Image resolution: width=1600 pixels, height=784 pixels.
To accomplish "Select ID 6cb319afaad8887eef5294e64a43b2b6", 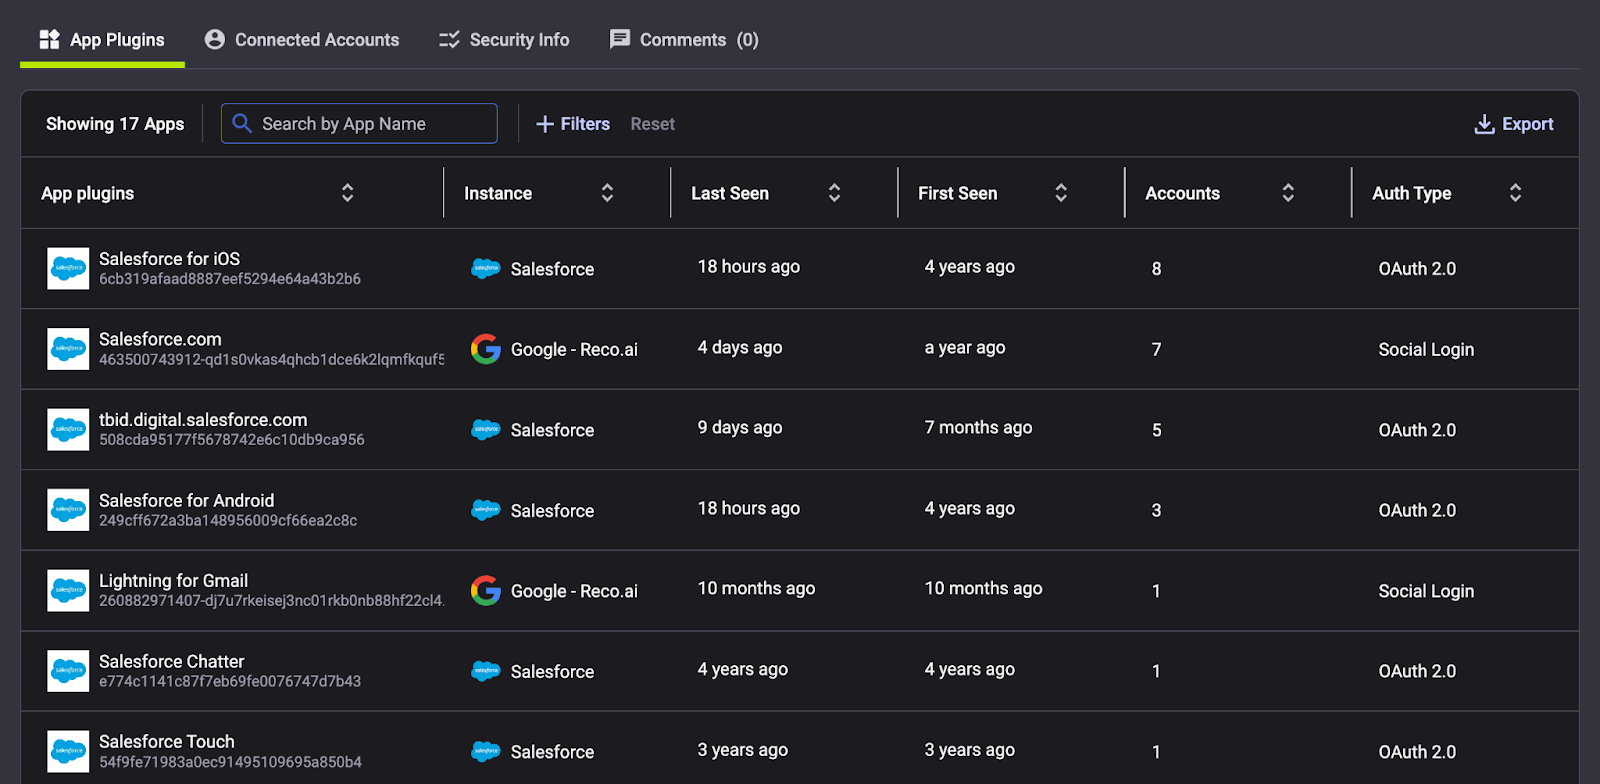I will click(230, 279).
